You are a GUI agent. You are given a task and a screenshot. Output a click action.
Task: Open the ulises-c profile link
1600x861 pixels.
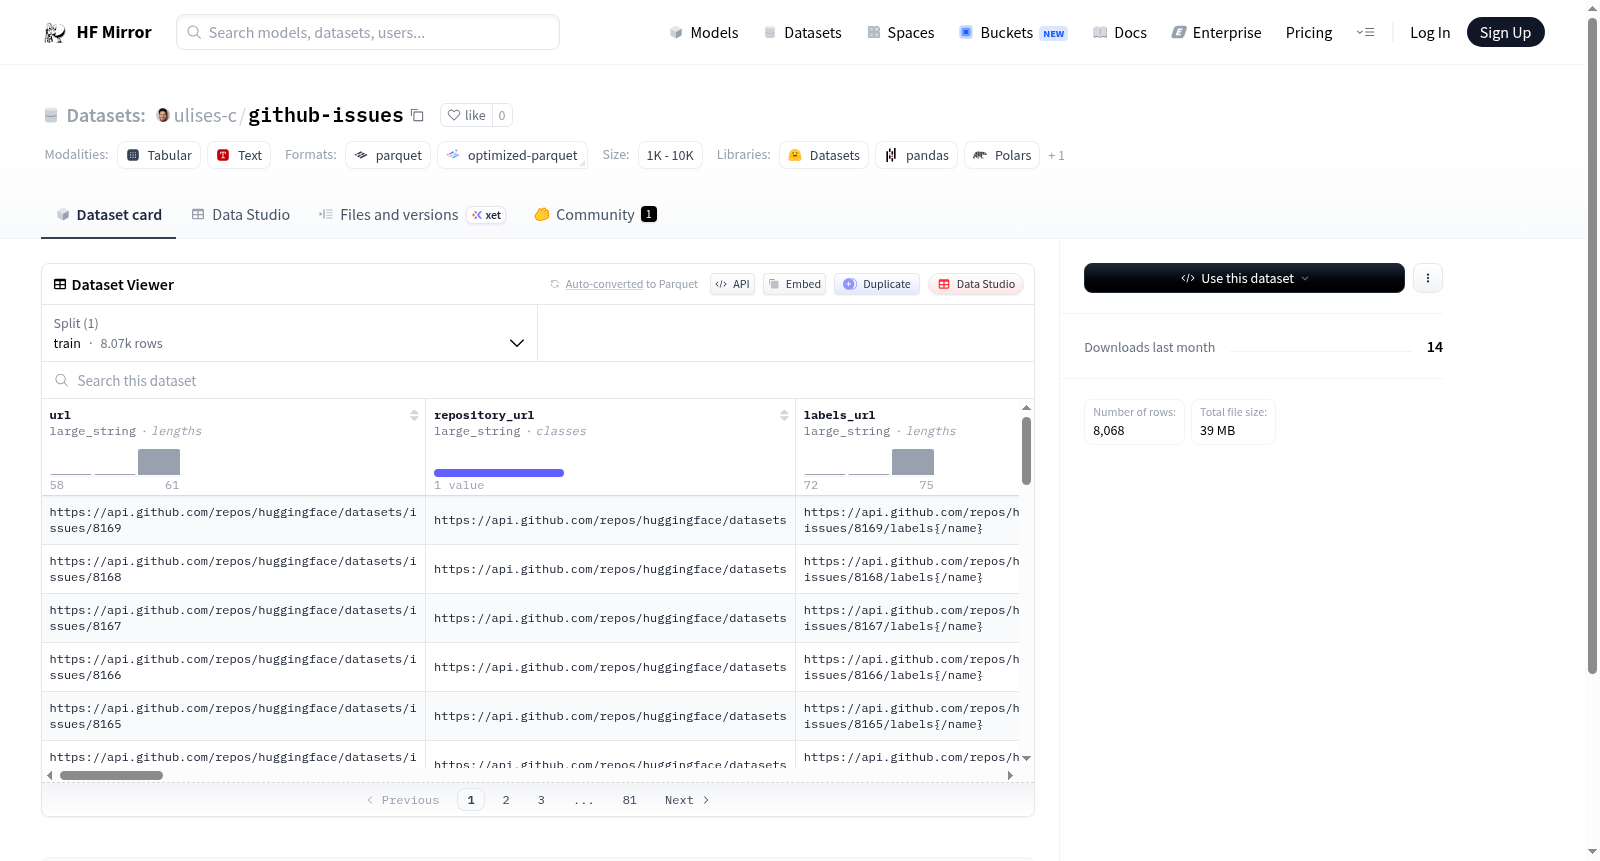[x=205, y=116]
